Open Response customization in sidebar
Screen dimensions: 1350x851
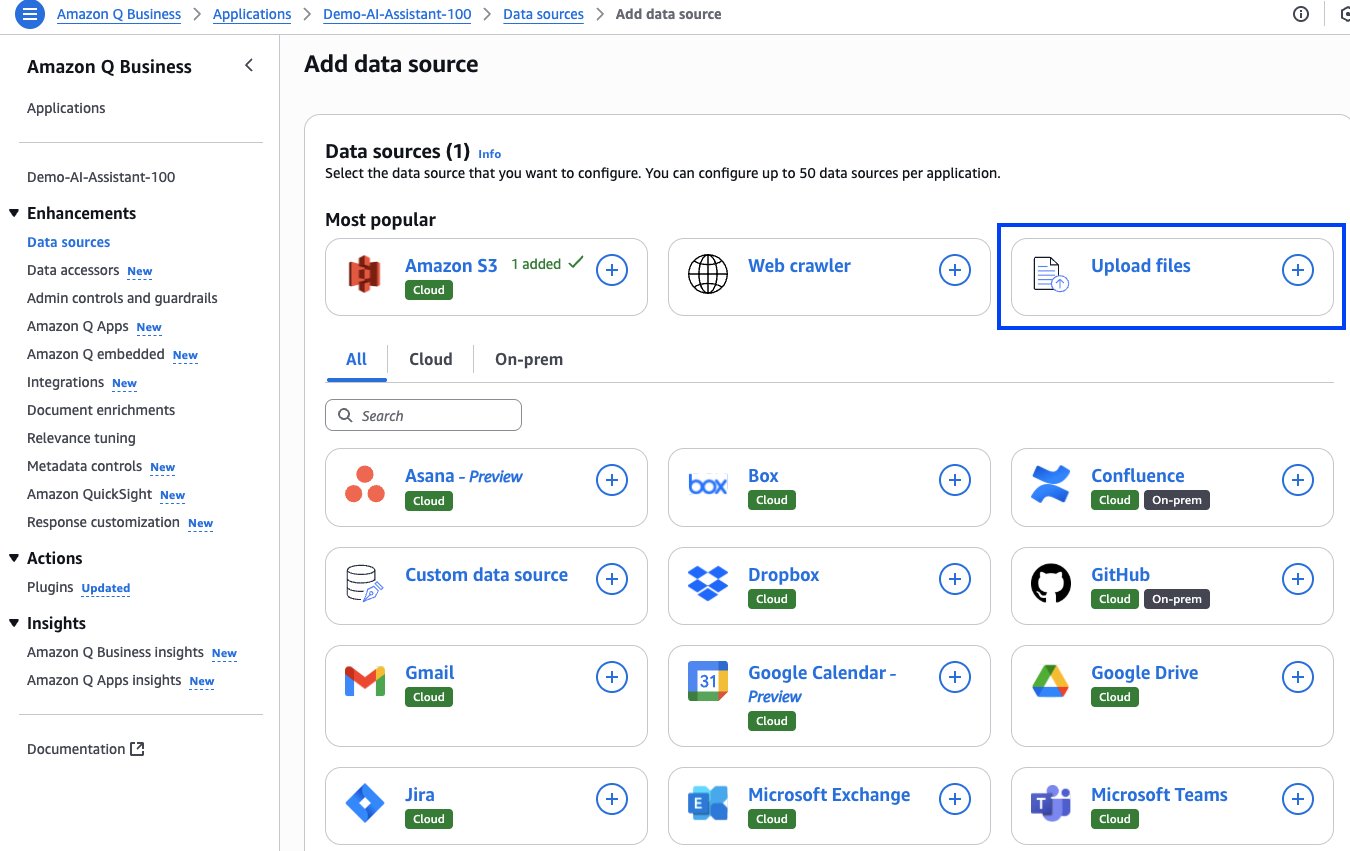[103, 522]
